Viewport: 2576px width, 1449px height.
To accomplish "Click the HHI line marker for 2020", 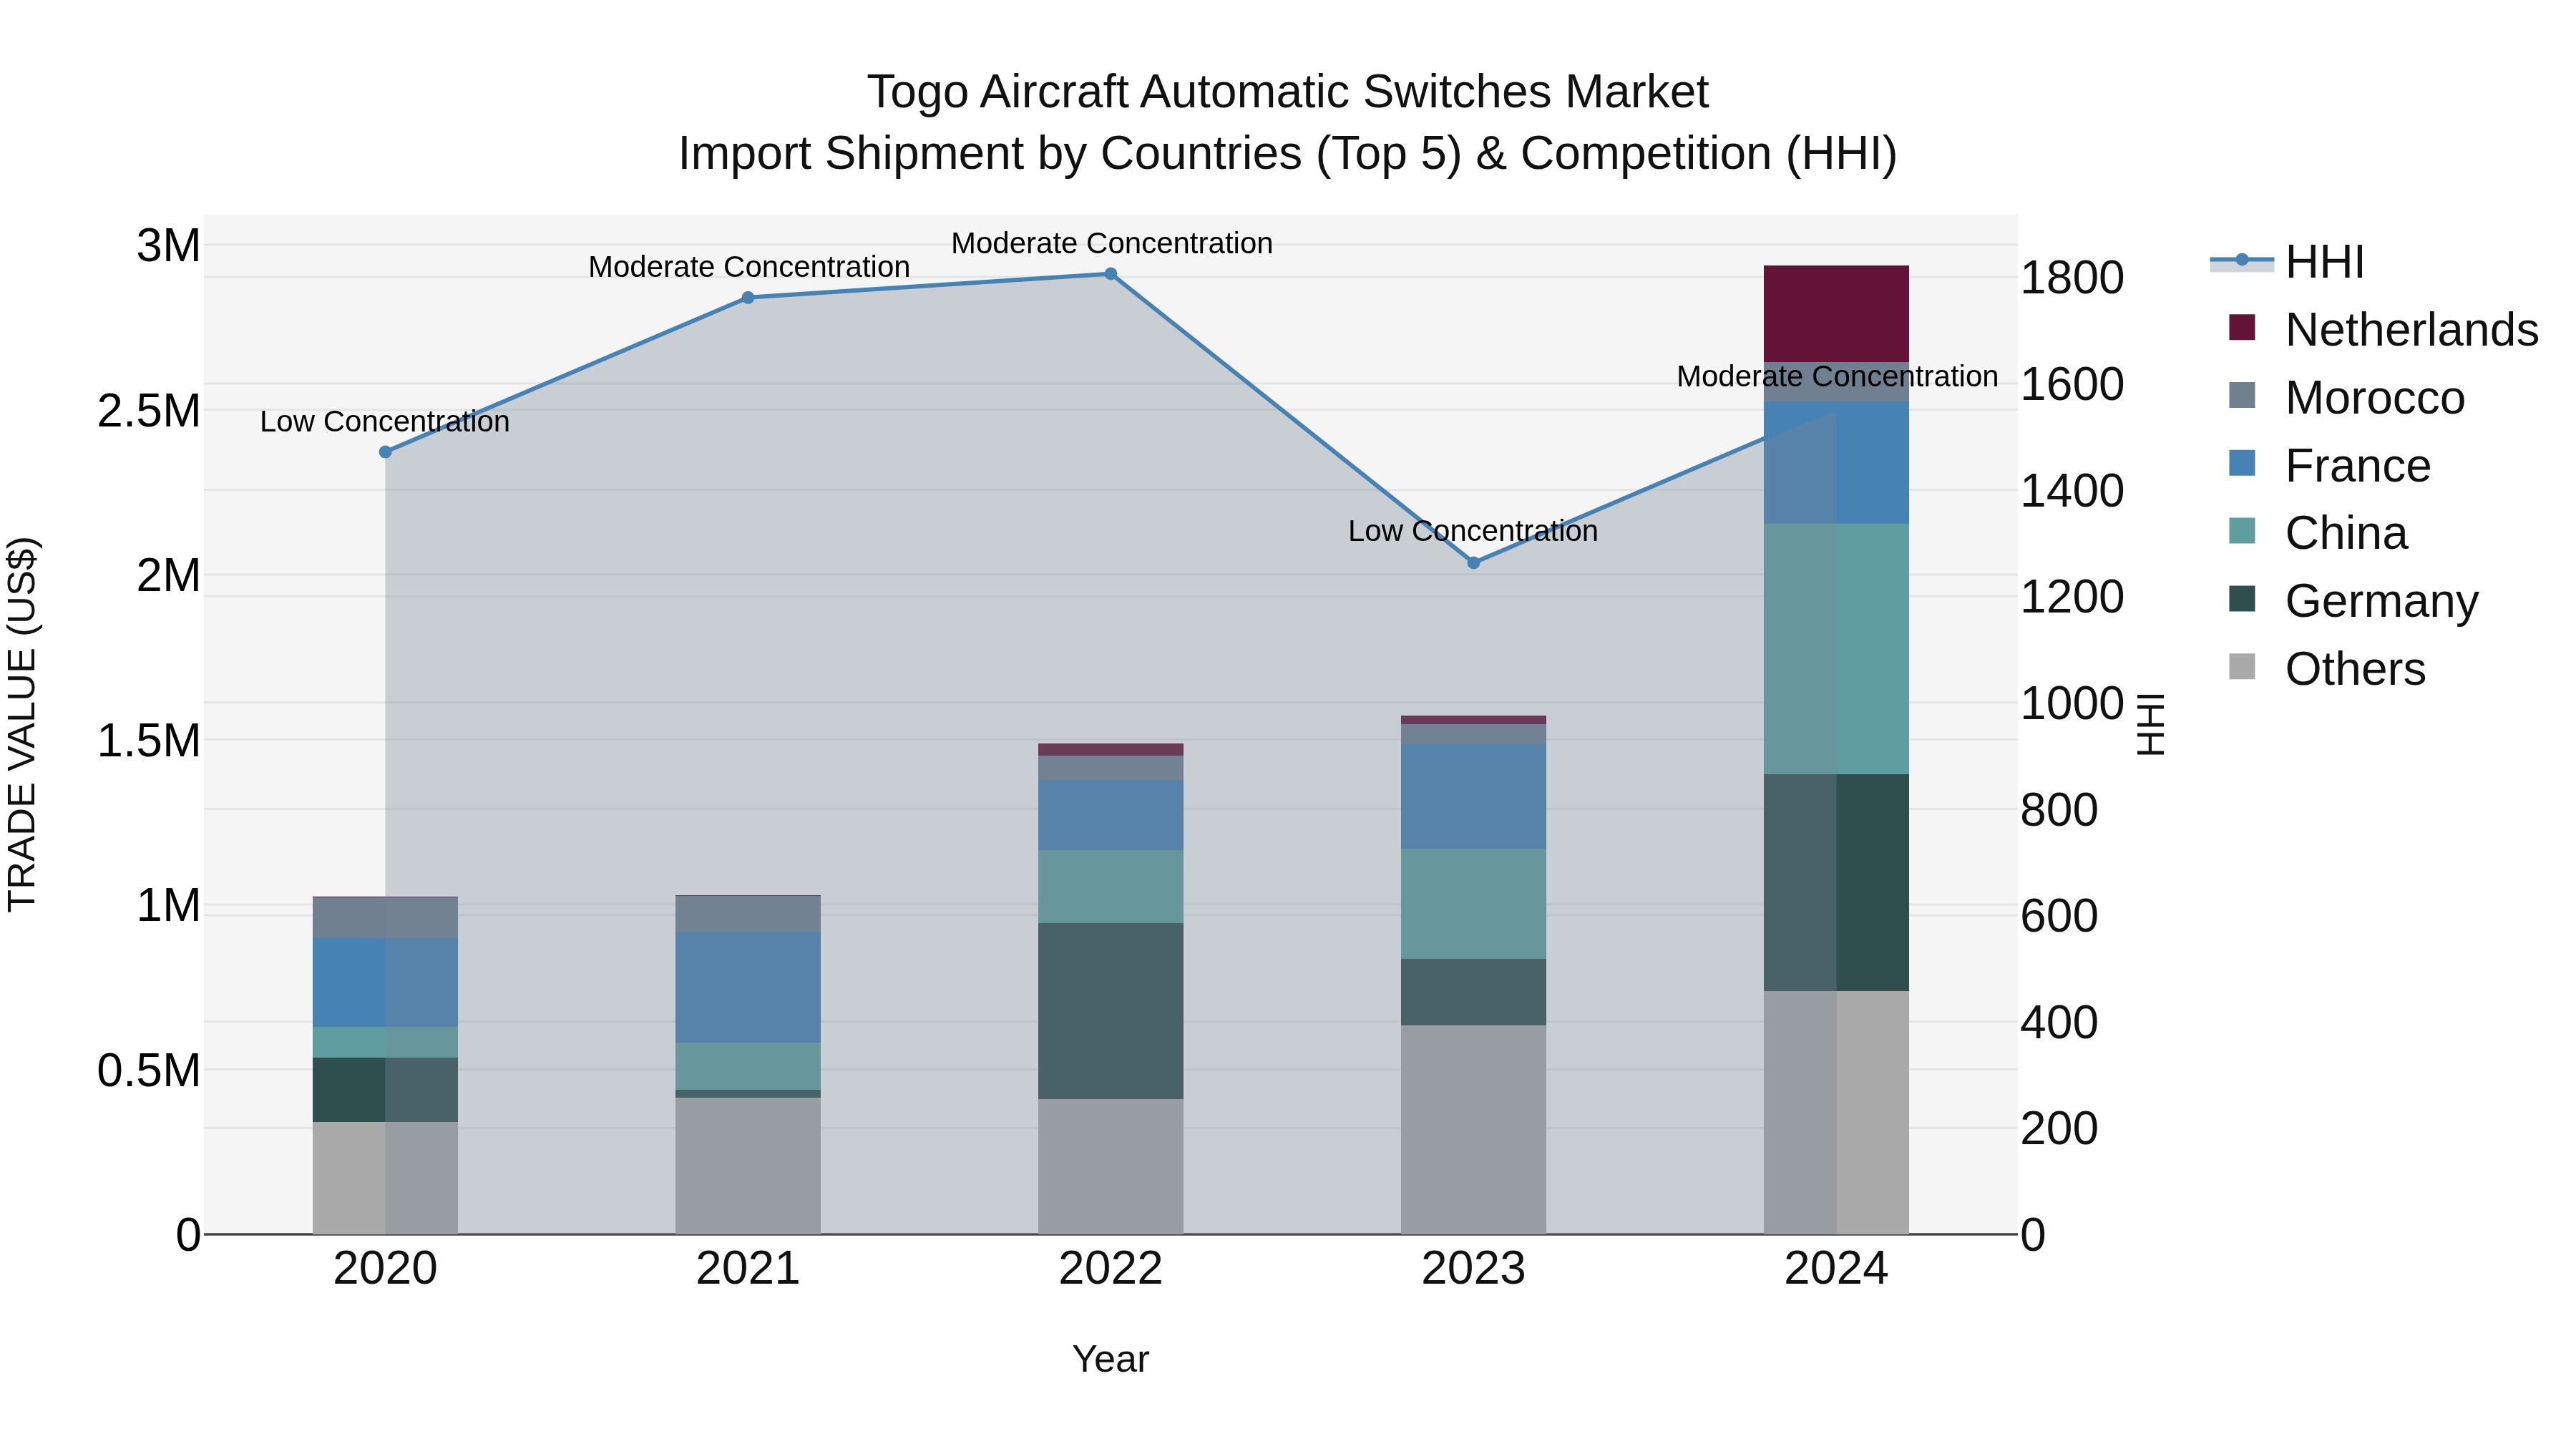I will click(x=385, y=452).
